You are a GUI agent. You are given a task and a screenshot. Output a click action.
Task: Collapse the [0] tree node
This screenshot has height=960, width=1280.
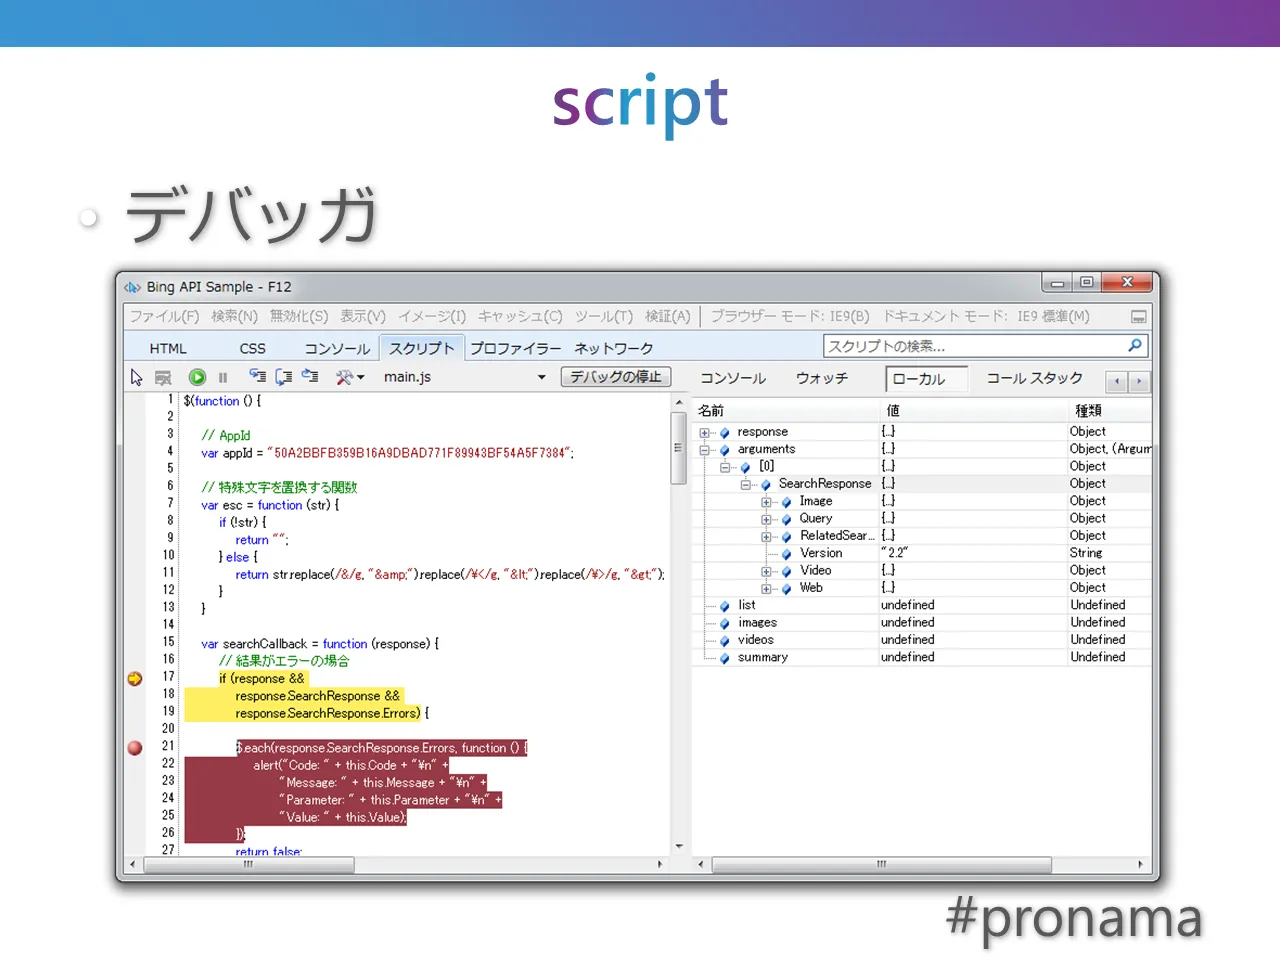point(726,467)
